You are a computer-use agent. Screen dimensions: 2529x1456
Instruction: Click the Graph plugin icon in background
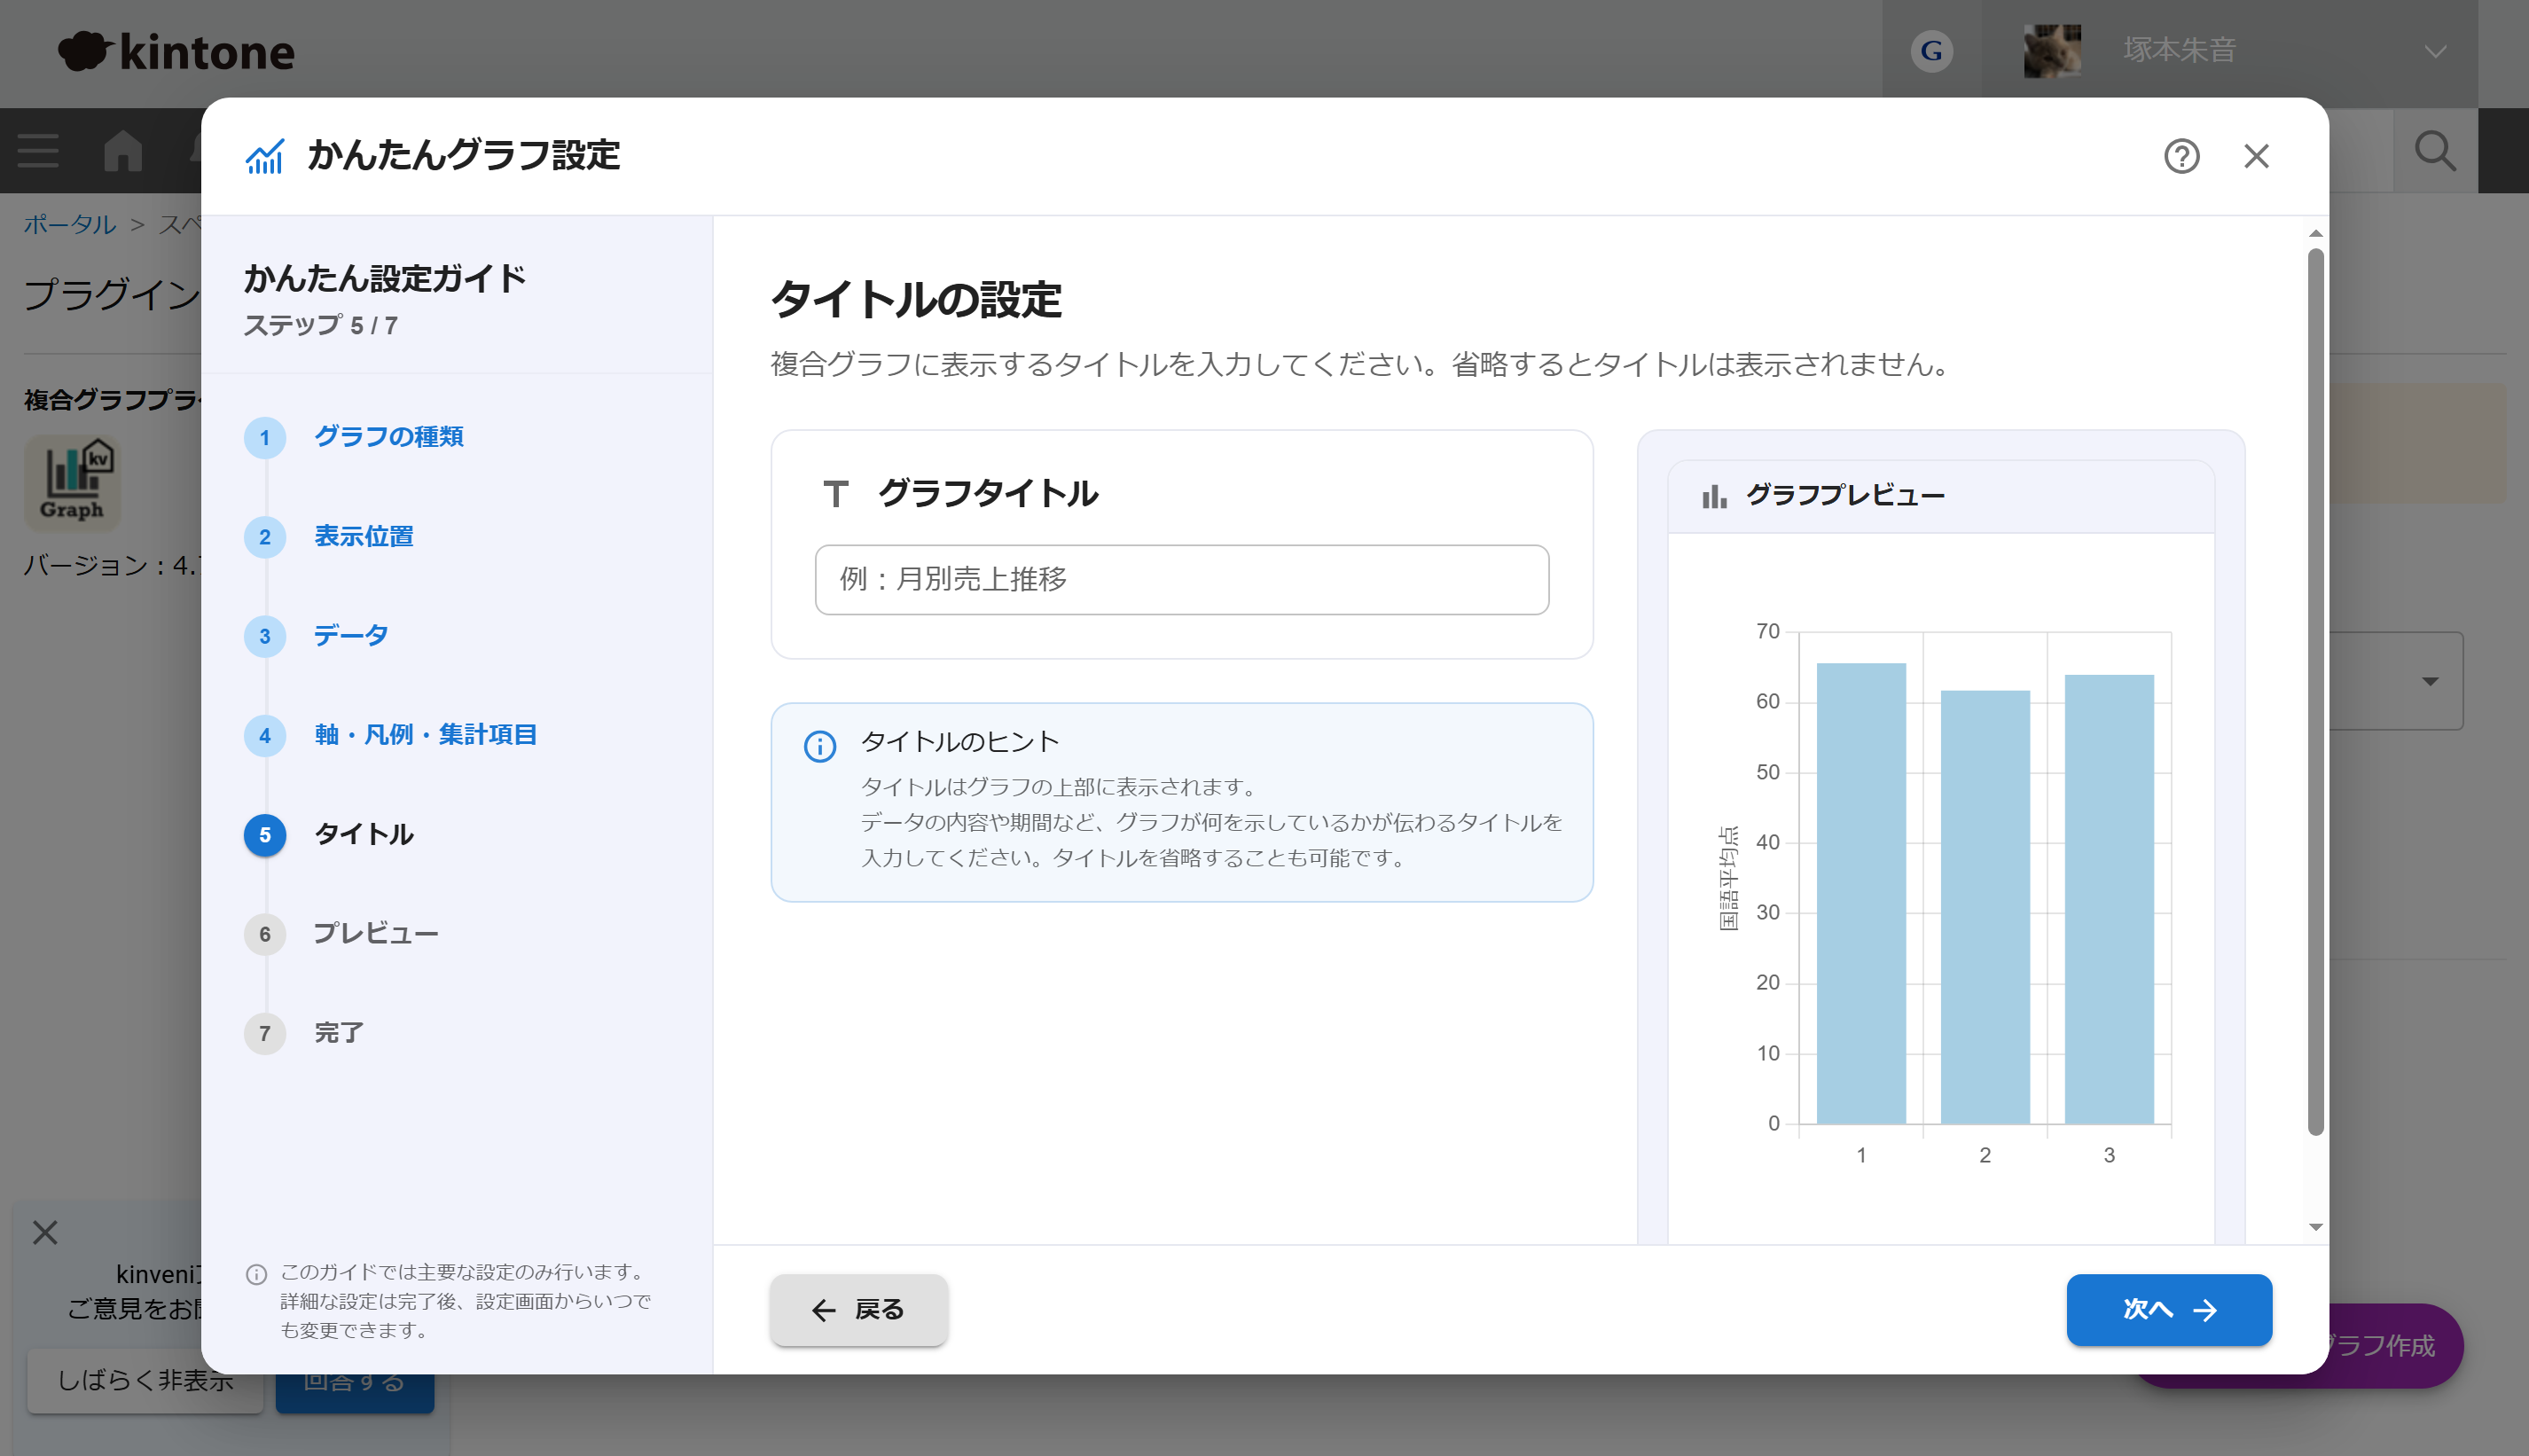pyautogui.click(x=72, y=482)
